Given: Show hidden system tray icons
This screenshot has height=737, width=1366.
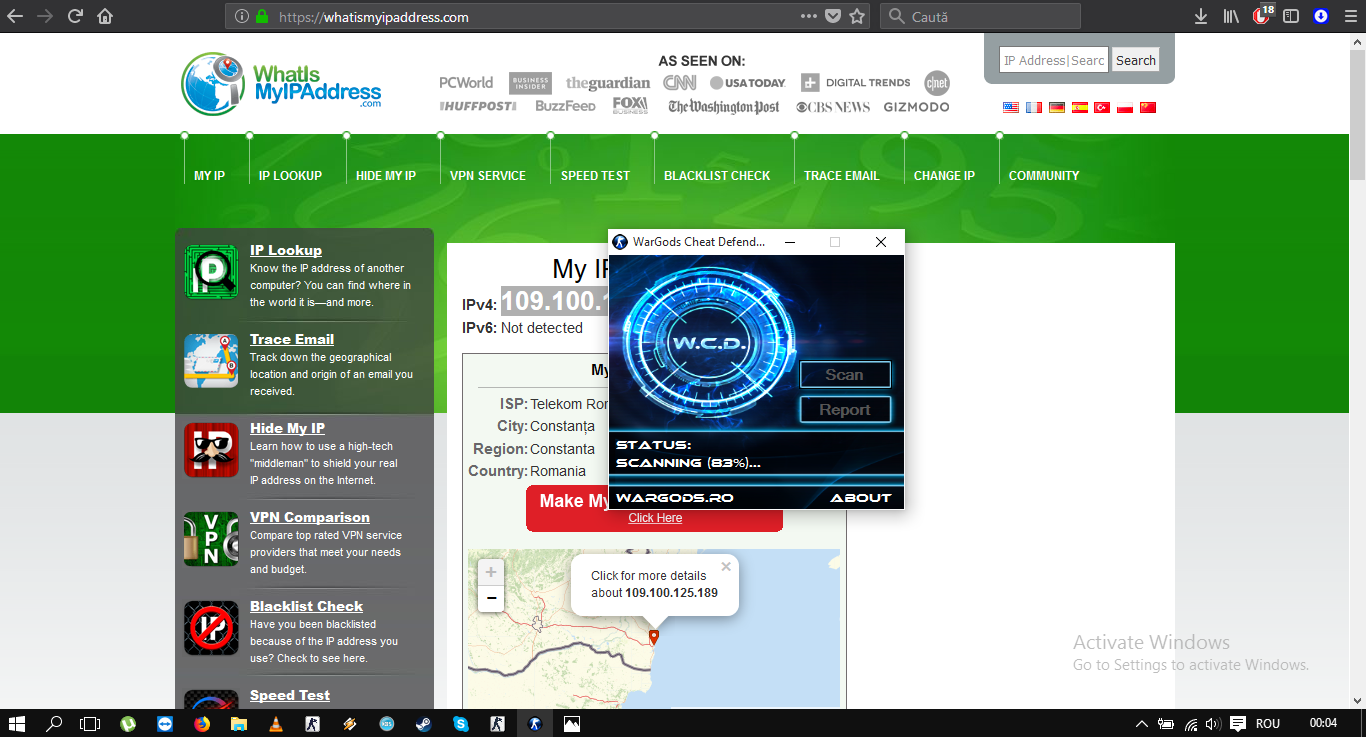Looking at the screenshot, I should [x=1142, y=723].
